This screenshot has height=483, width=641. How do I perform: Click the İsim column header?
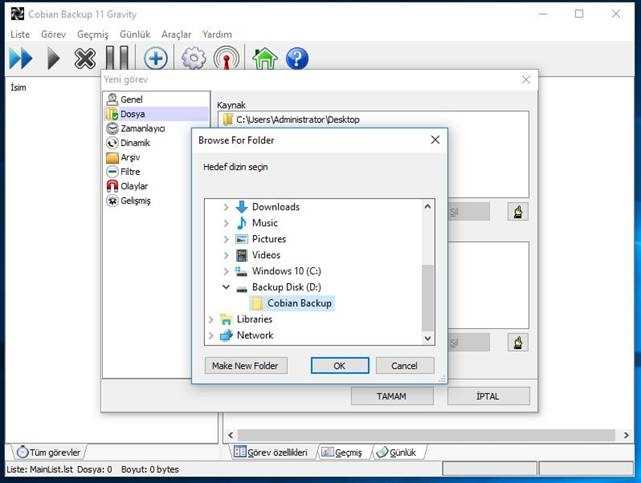coord(18,87)
